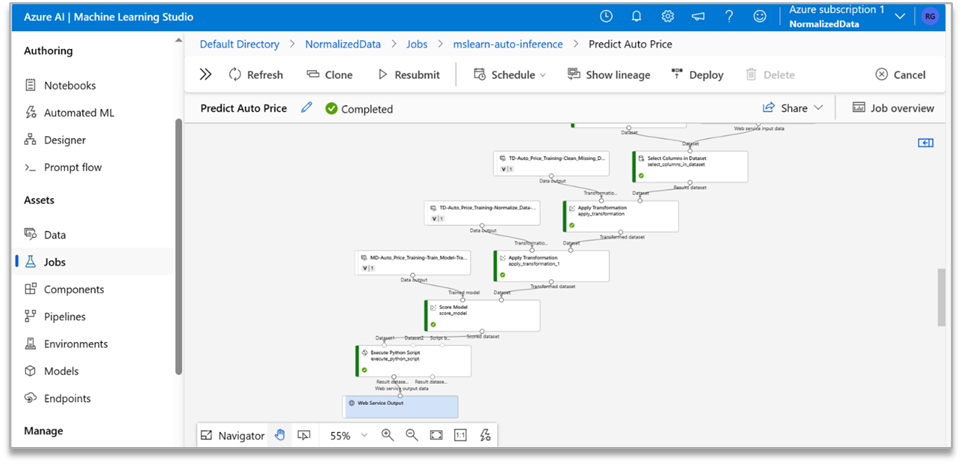Screen dimensions: 962x464
Task: Open the recent history clock icon
Action: 606,17
